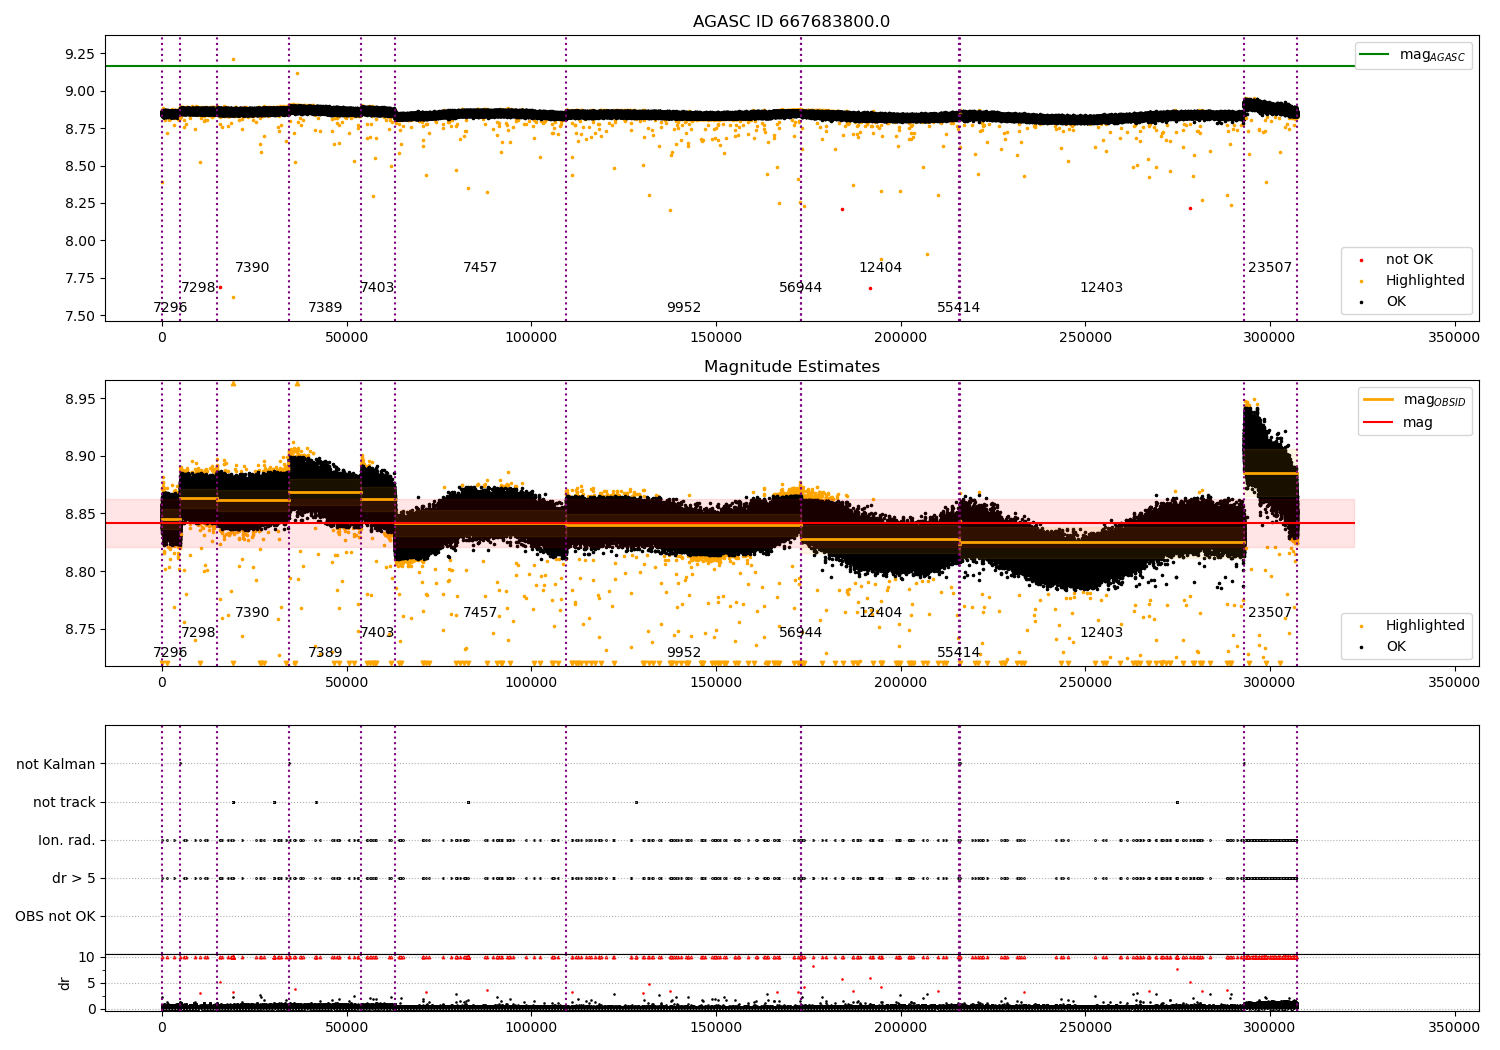This screenshot has width=1500, height=1050.
Task: Click the 'OBS not OK' axis label
Action: [56, 916]
